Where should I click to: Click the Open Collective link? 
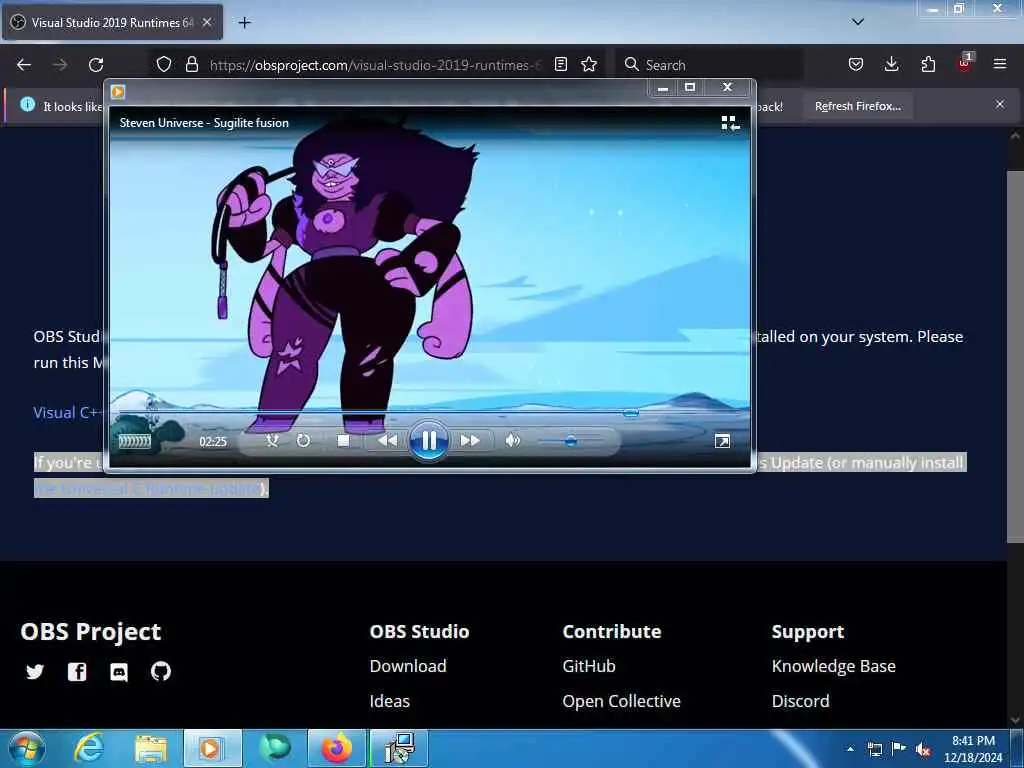[622, 701]
